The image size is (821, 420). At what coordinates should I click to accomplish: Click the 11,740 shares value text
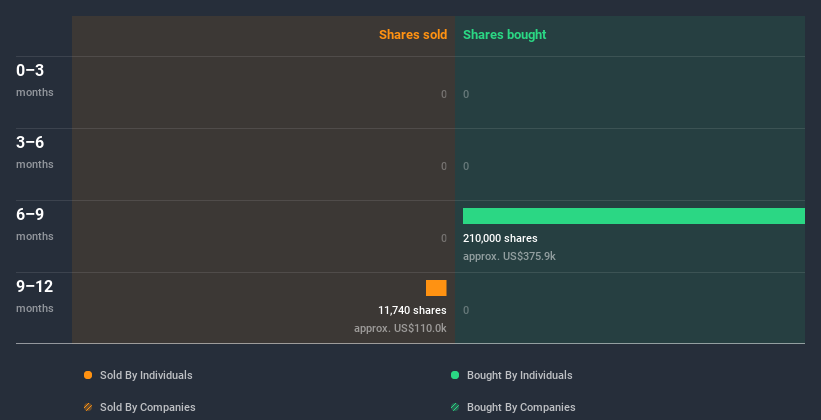(412, 310)
